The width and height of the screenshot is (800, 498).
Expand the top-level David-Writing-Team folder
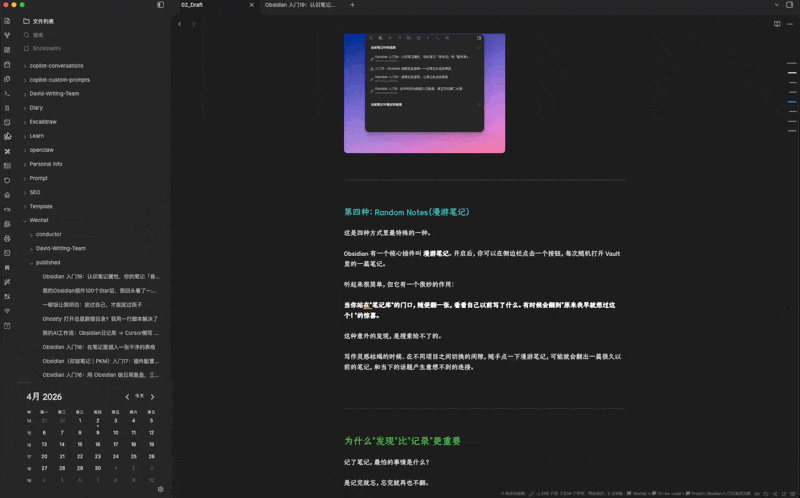[54, 94]
